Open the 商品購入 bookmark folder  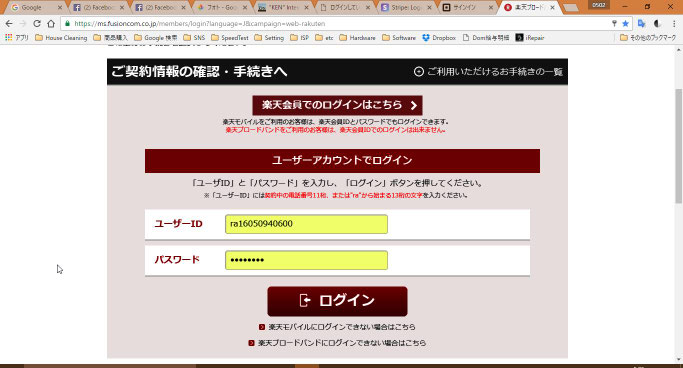click(111, 38)
